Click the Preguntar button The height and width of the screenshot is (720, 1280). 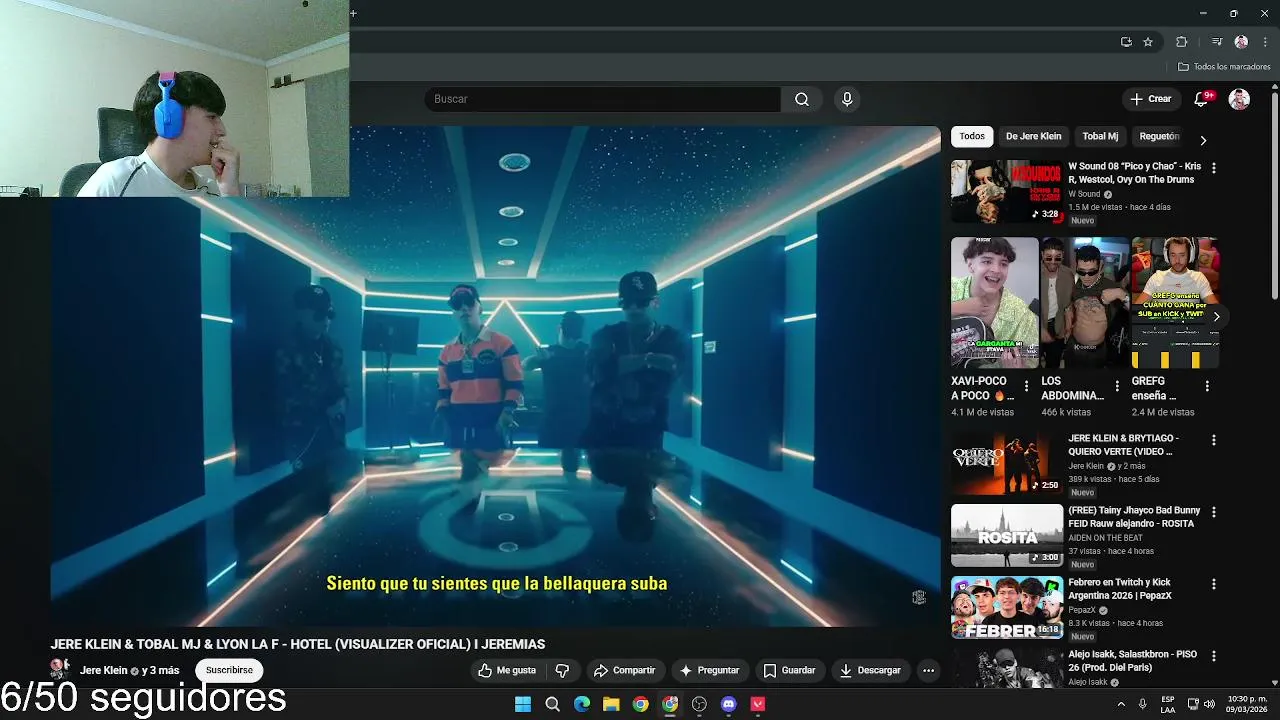pyautogui.click(x=710, y=670)
